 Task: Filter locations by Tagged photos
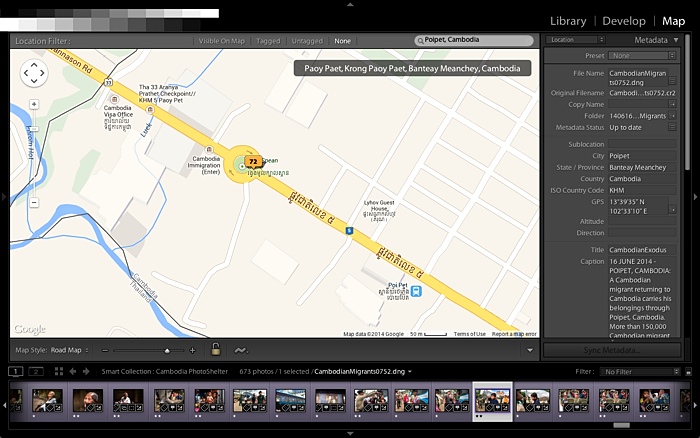268,41
